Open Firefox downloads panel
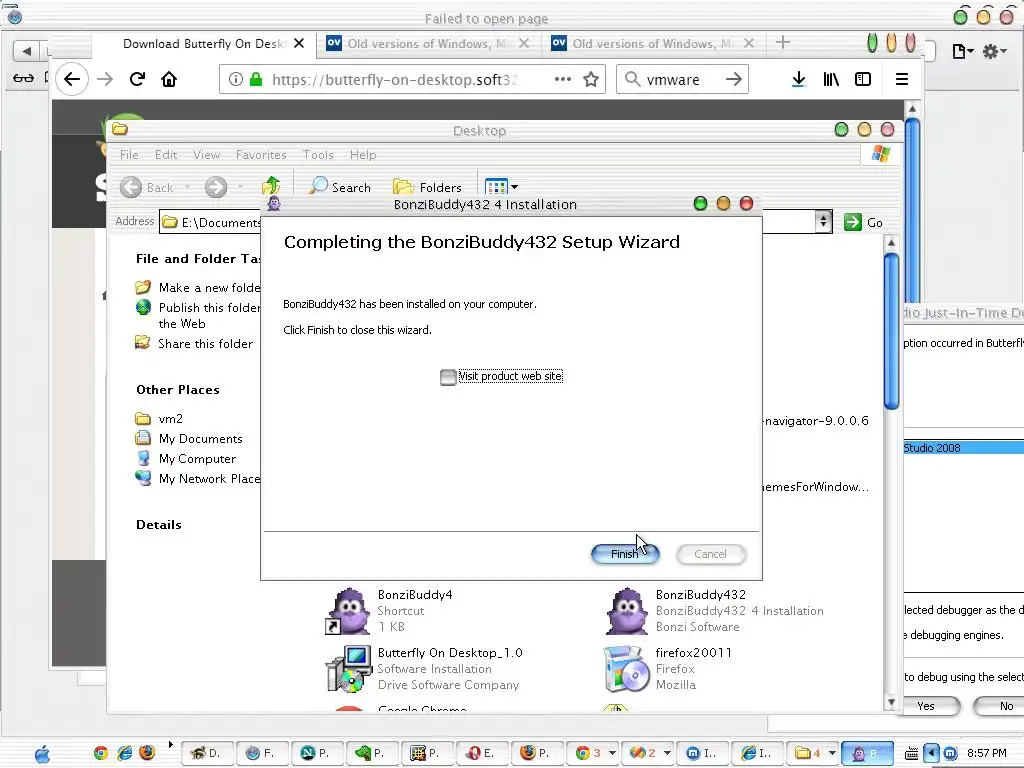This screenshot has height=768, width=1024. (x=798, y=79)
